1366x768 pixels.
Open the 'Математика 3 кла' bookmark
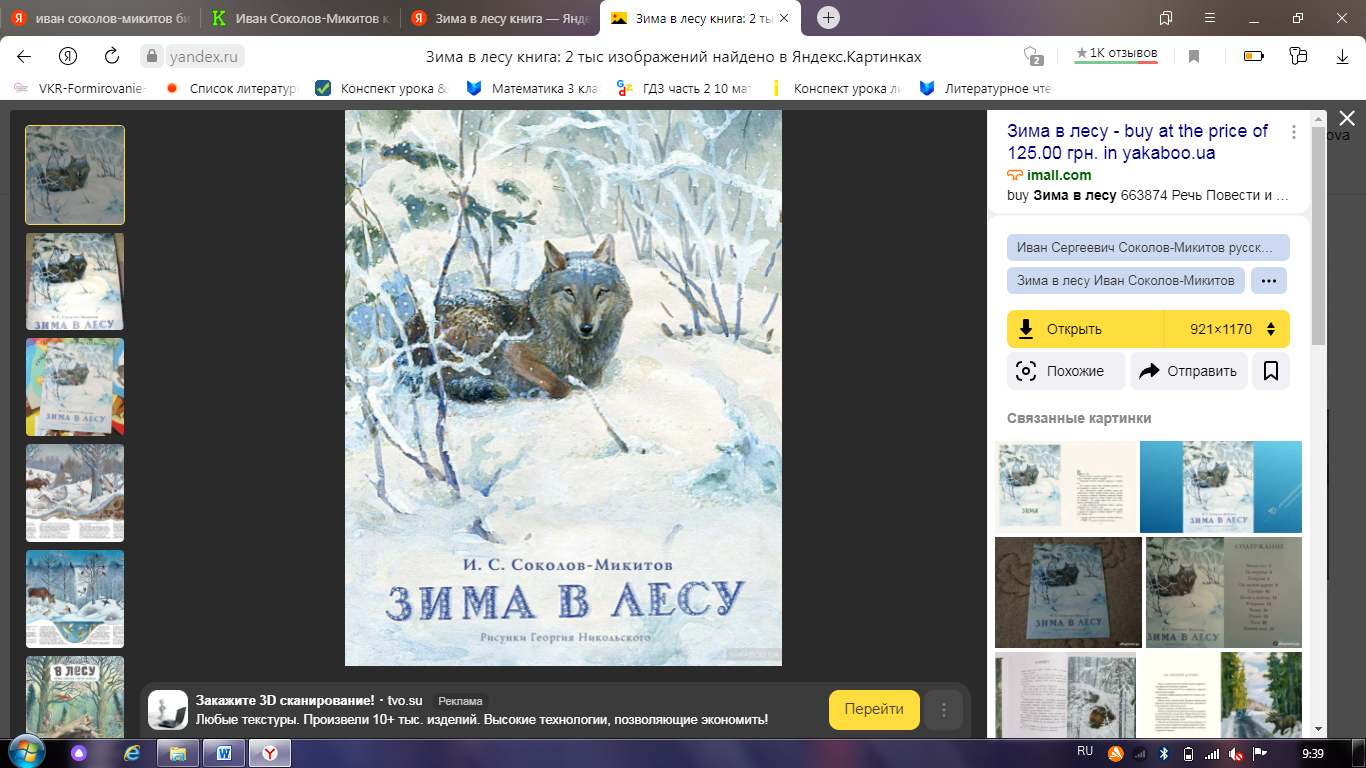click(533, 89)
